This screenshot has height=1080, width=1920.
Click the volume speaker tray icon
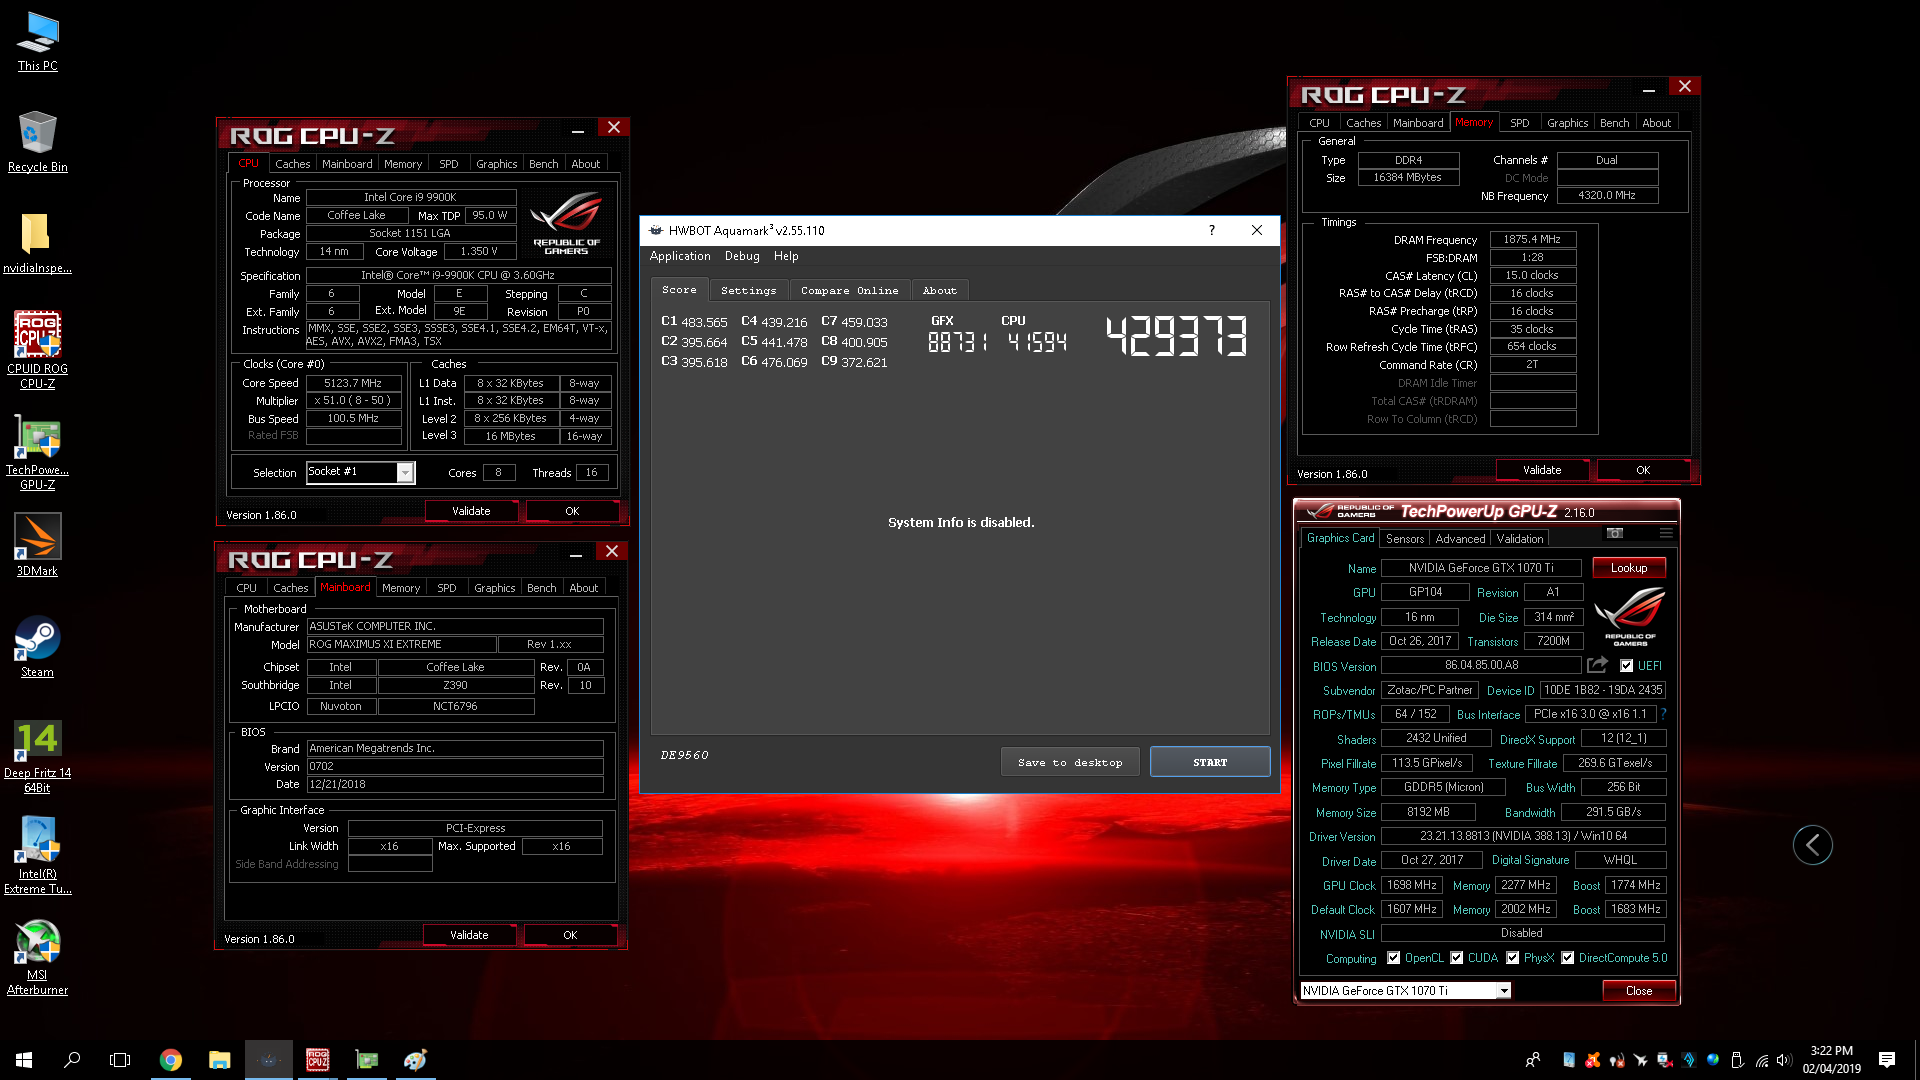[1784, 1060]
